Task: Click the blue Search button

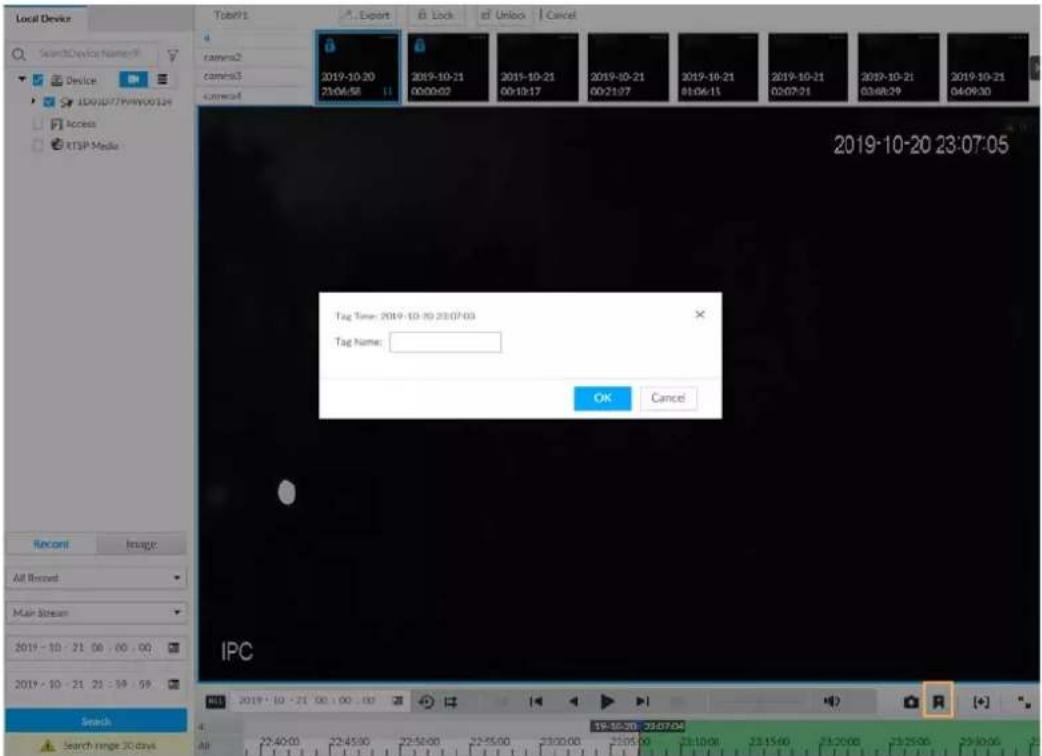Action: pyautogui.click(x=96, y=721)
